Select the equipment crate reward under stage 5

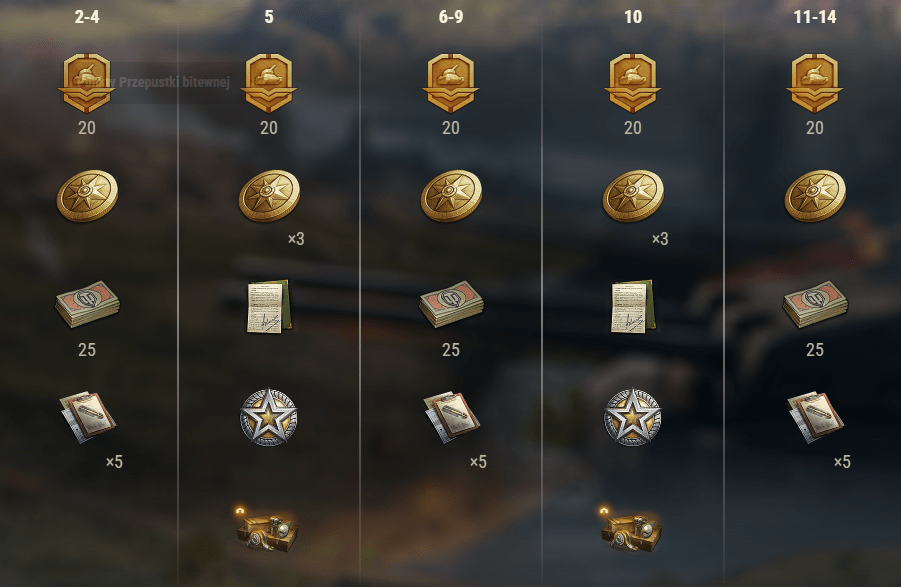(267, 530)
